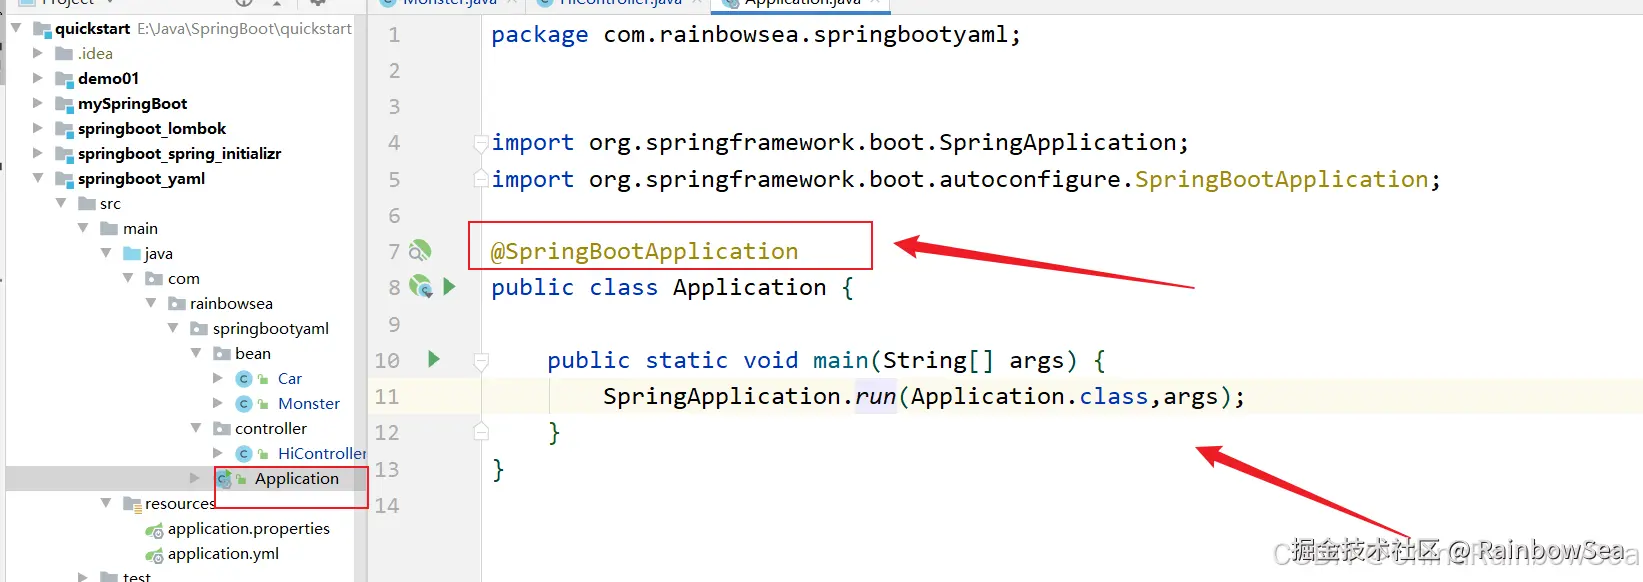This screenshot has width=1643, height=582.
Task: Click the Car class icon in the bean package
Action: coord(243,379)
